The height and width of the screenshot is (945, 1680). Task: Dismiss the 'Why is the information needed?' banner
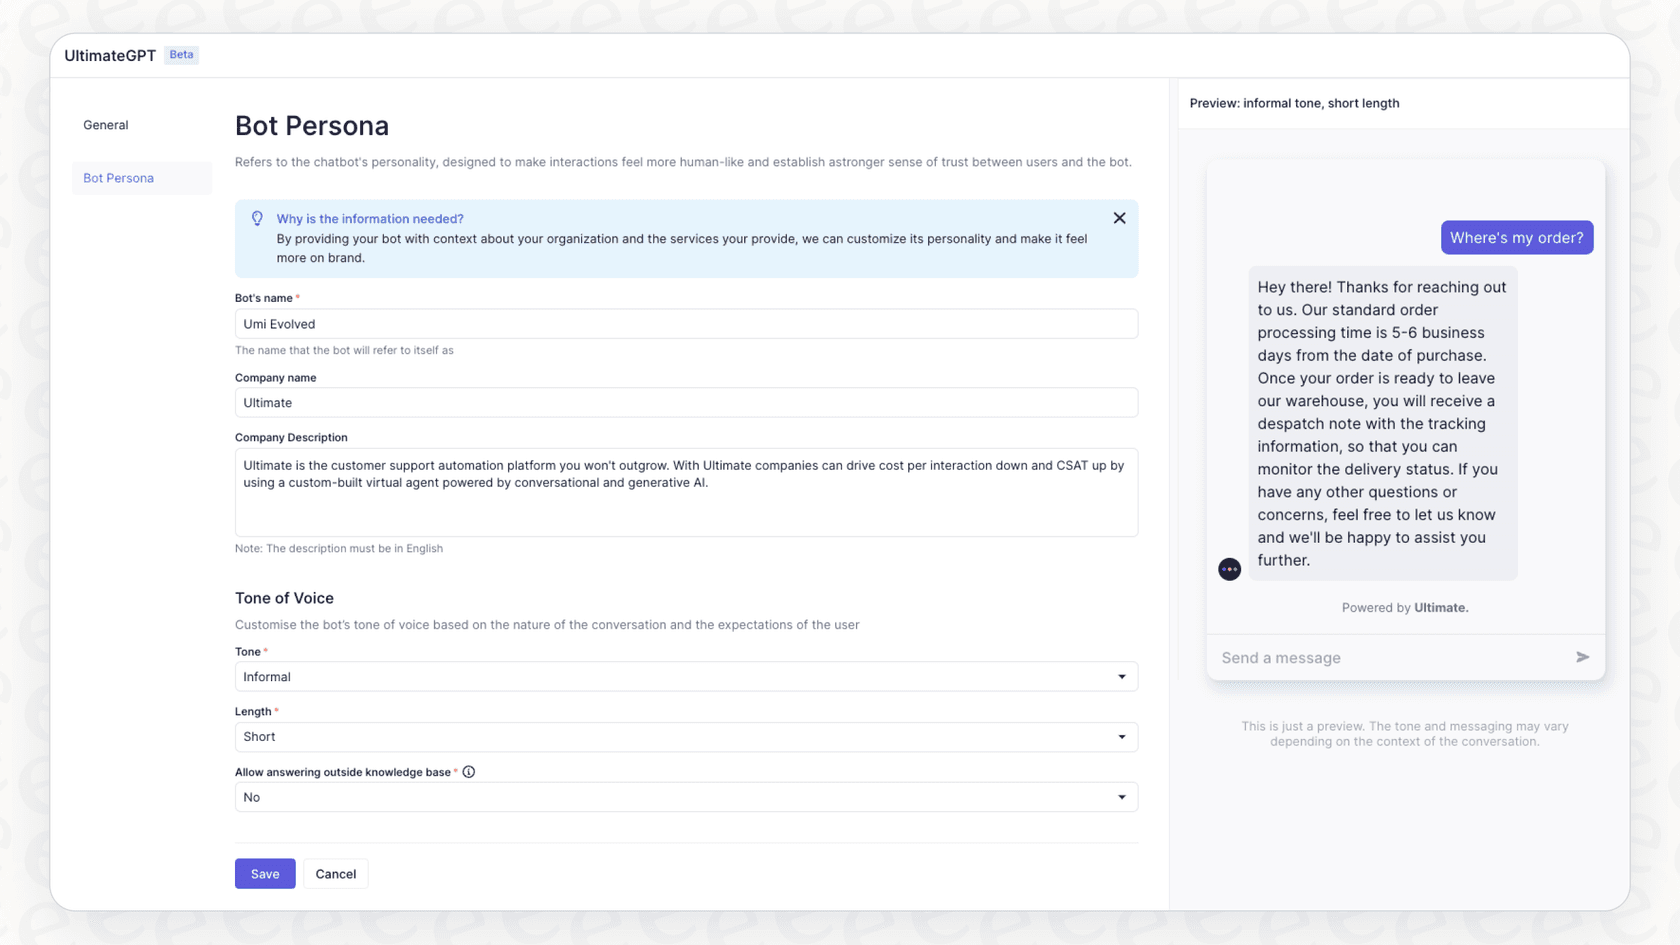click(1119, 217)
